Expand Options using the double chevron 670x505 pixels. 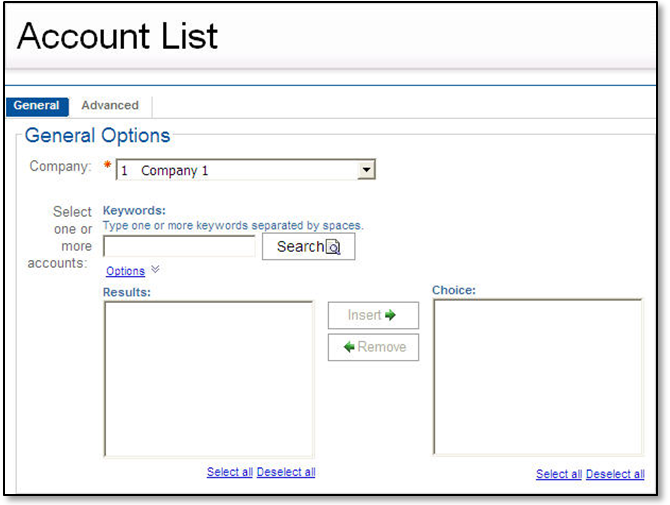pos(155,270)
